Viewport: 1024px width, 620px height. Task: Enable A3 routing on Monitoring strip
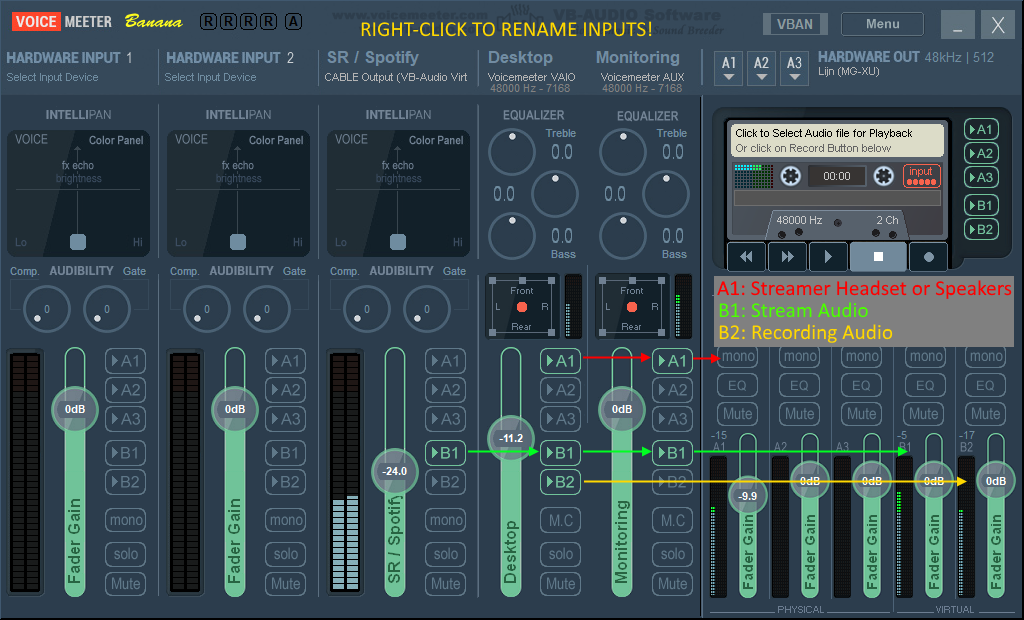click(x=673, y=419)
